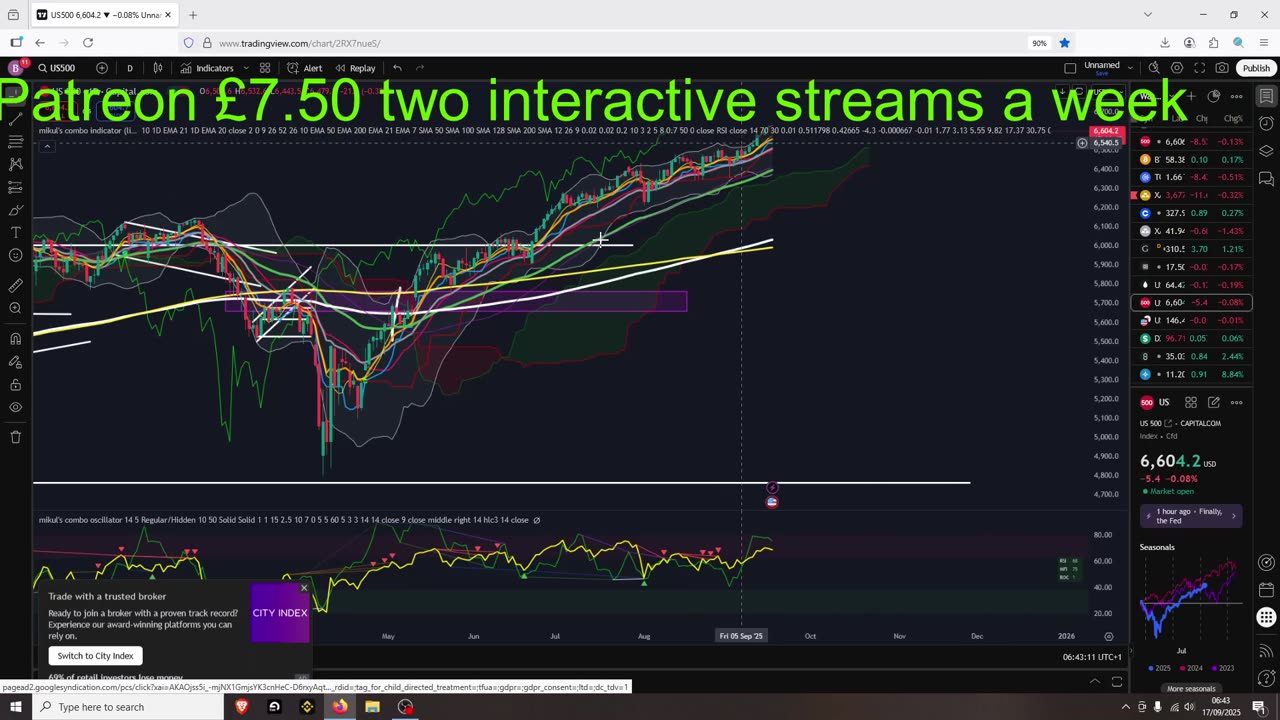Toggle hide all drawings eye icon
The height and width of the screenshot is (720, 1280).
click(15, 407)
